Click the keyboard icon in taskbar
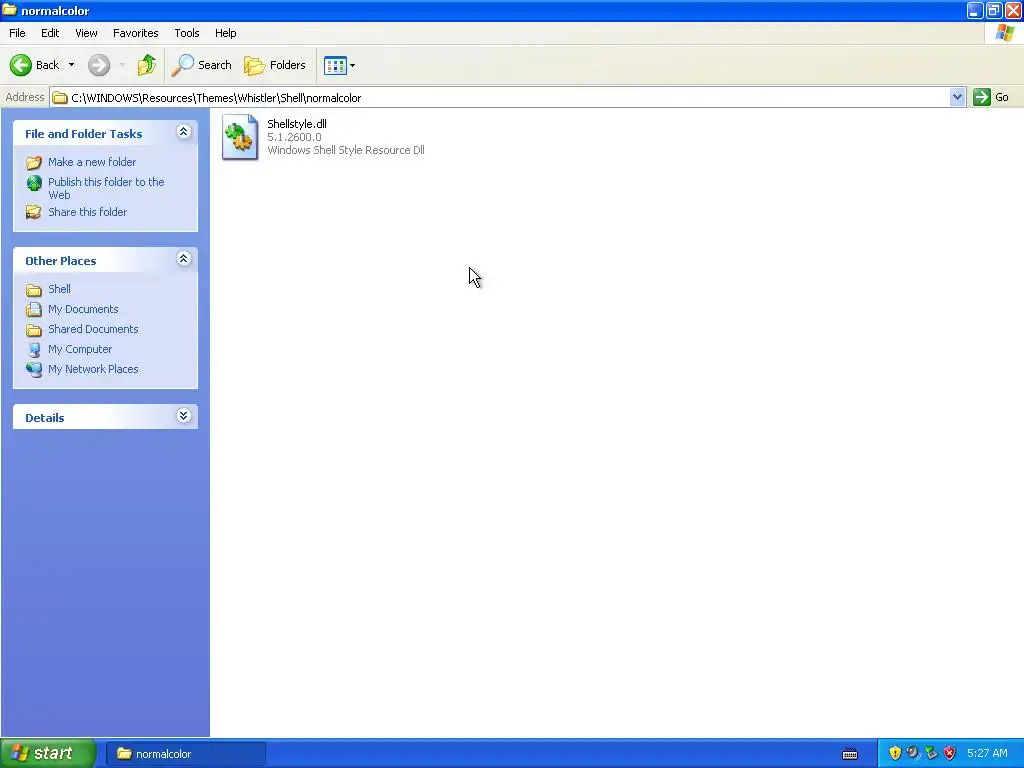This screenshot has width=1024, height=768. (850, 754)
